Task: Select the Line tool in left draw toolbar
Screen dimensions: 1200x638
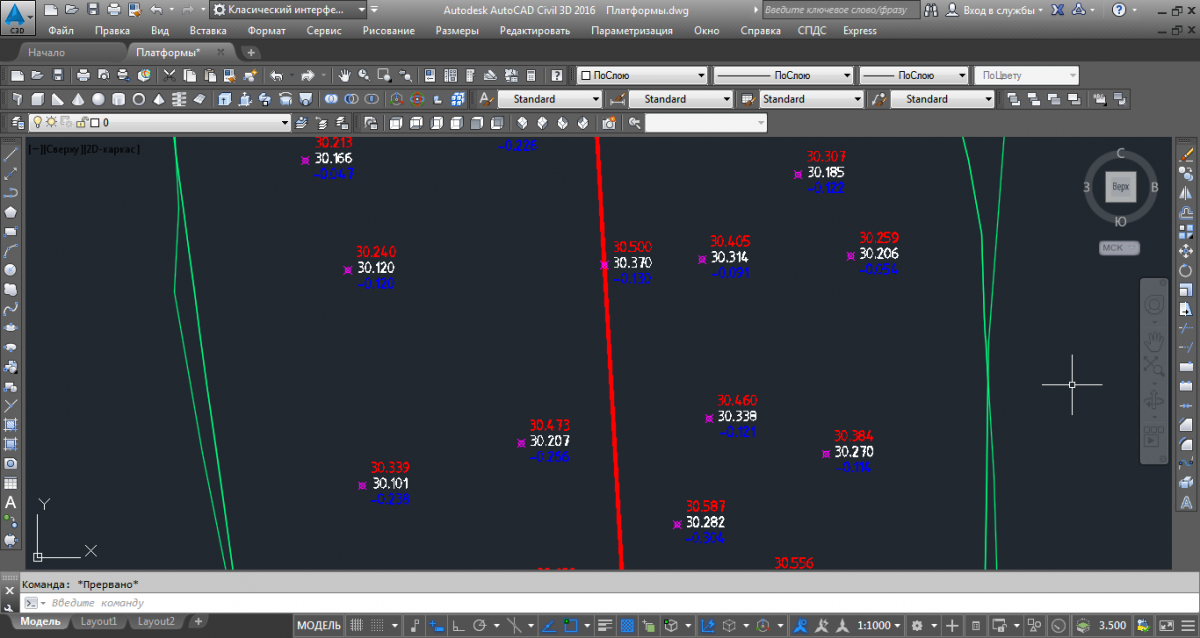Action: 11,154
